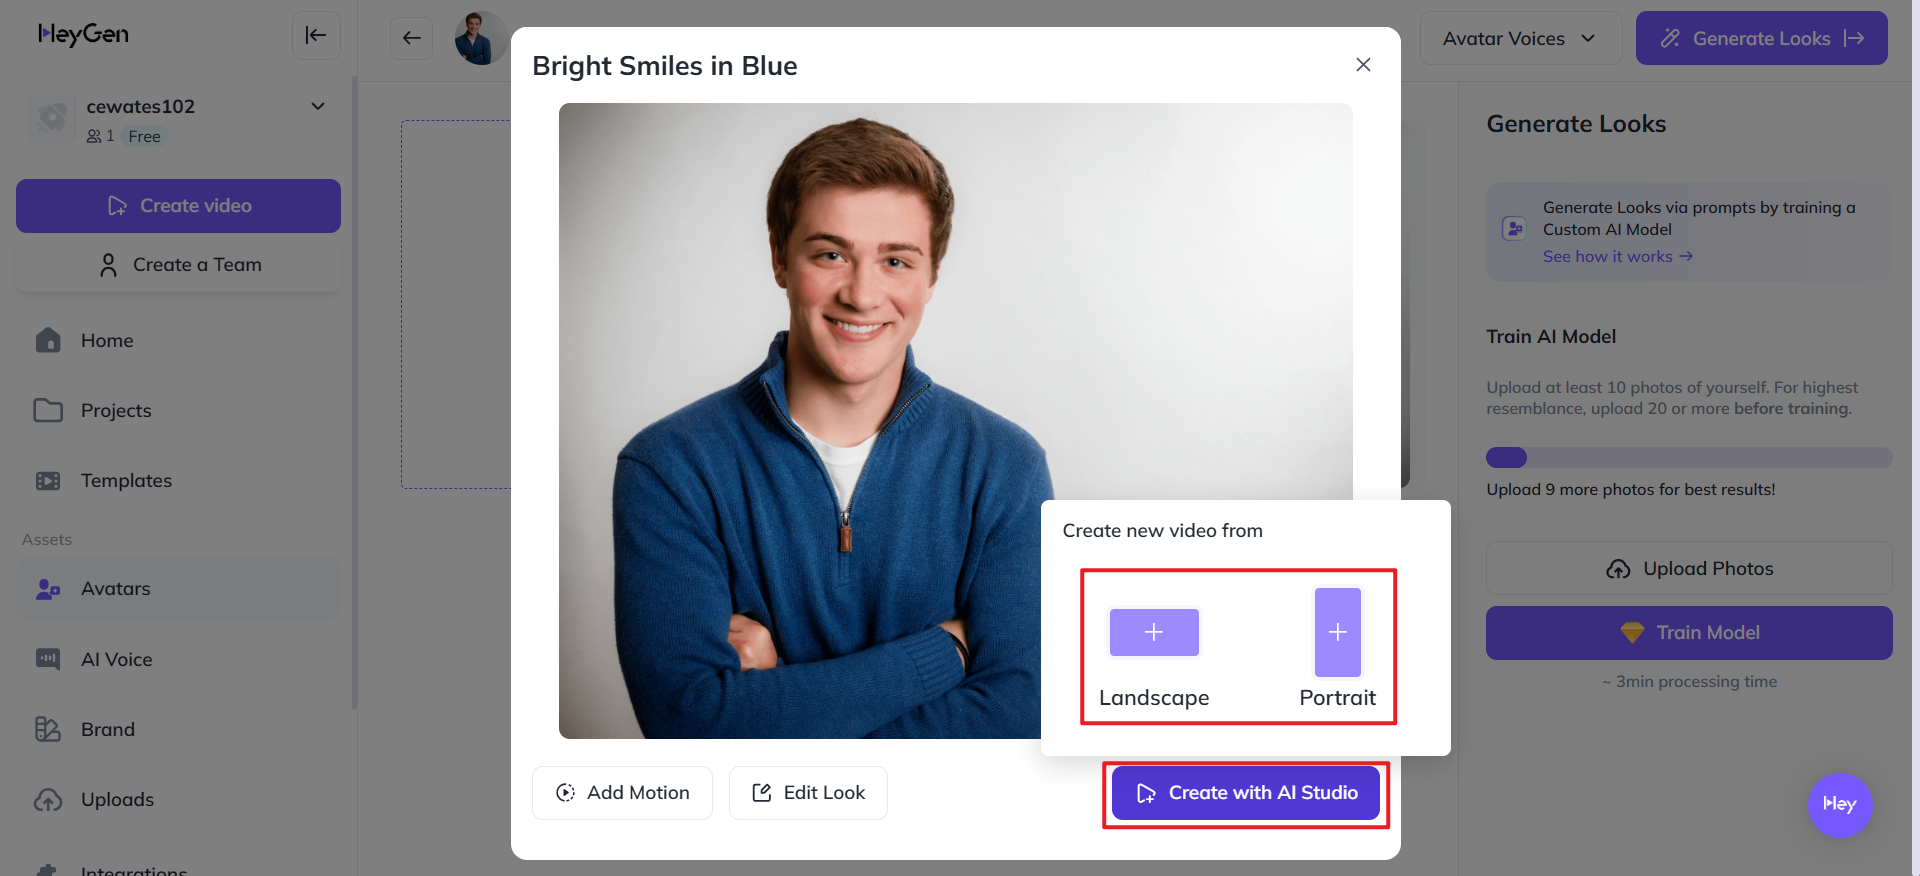Viewport: 1920px width, 876px height.
Task: Click the HeyGen logo
Action: [84, 35]
